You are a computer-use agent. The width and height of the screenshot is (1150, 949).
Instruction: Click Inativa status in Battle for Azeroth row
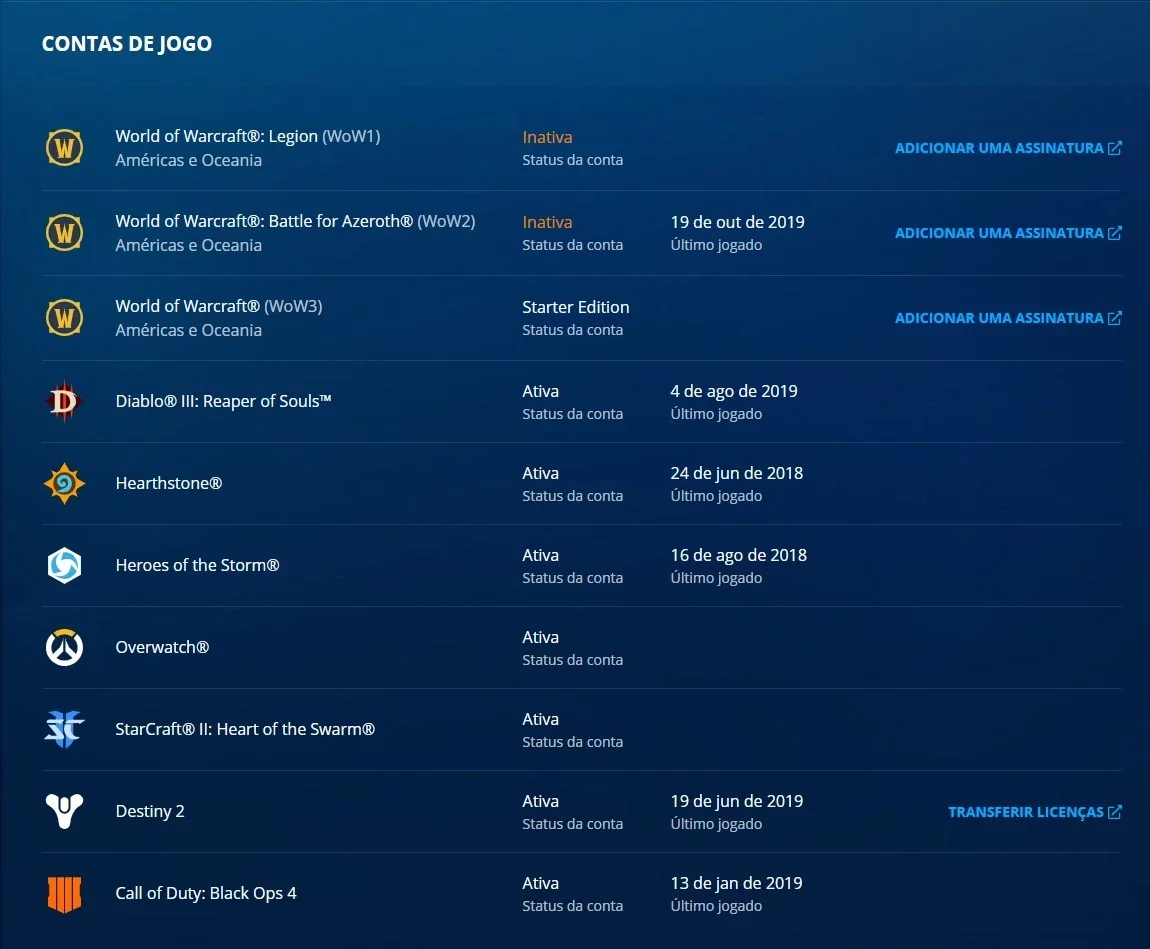(547, 222)
